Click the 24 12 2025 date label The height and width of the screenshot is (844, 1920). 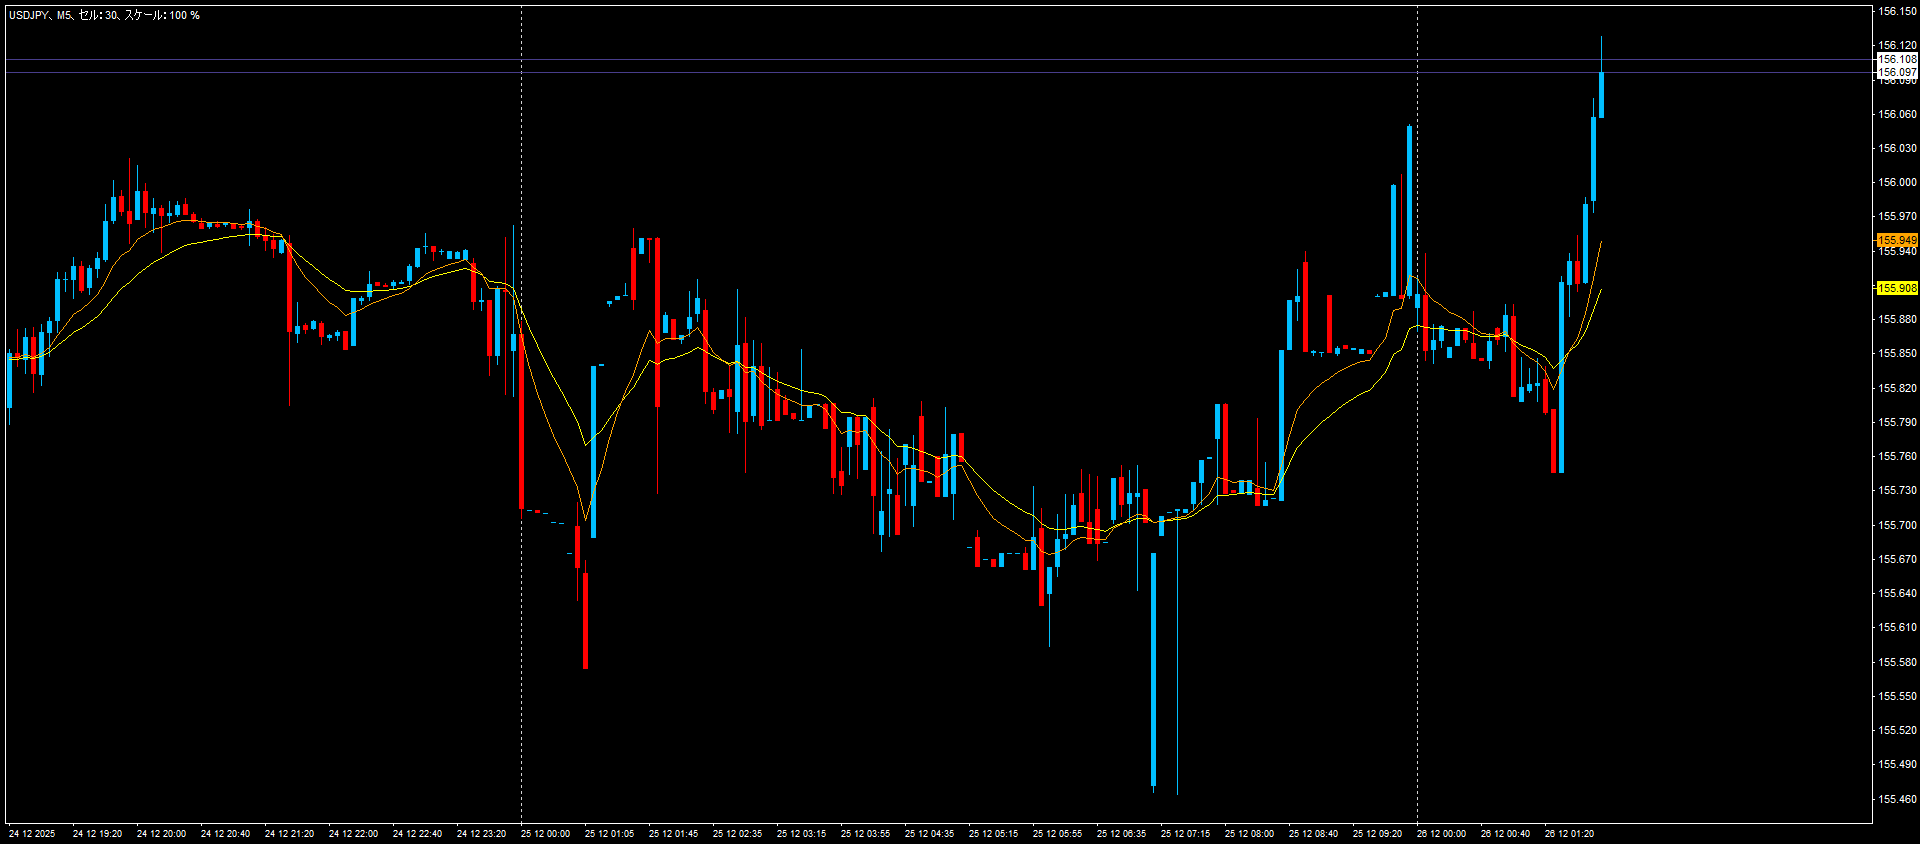(x=32, y=834)
